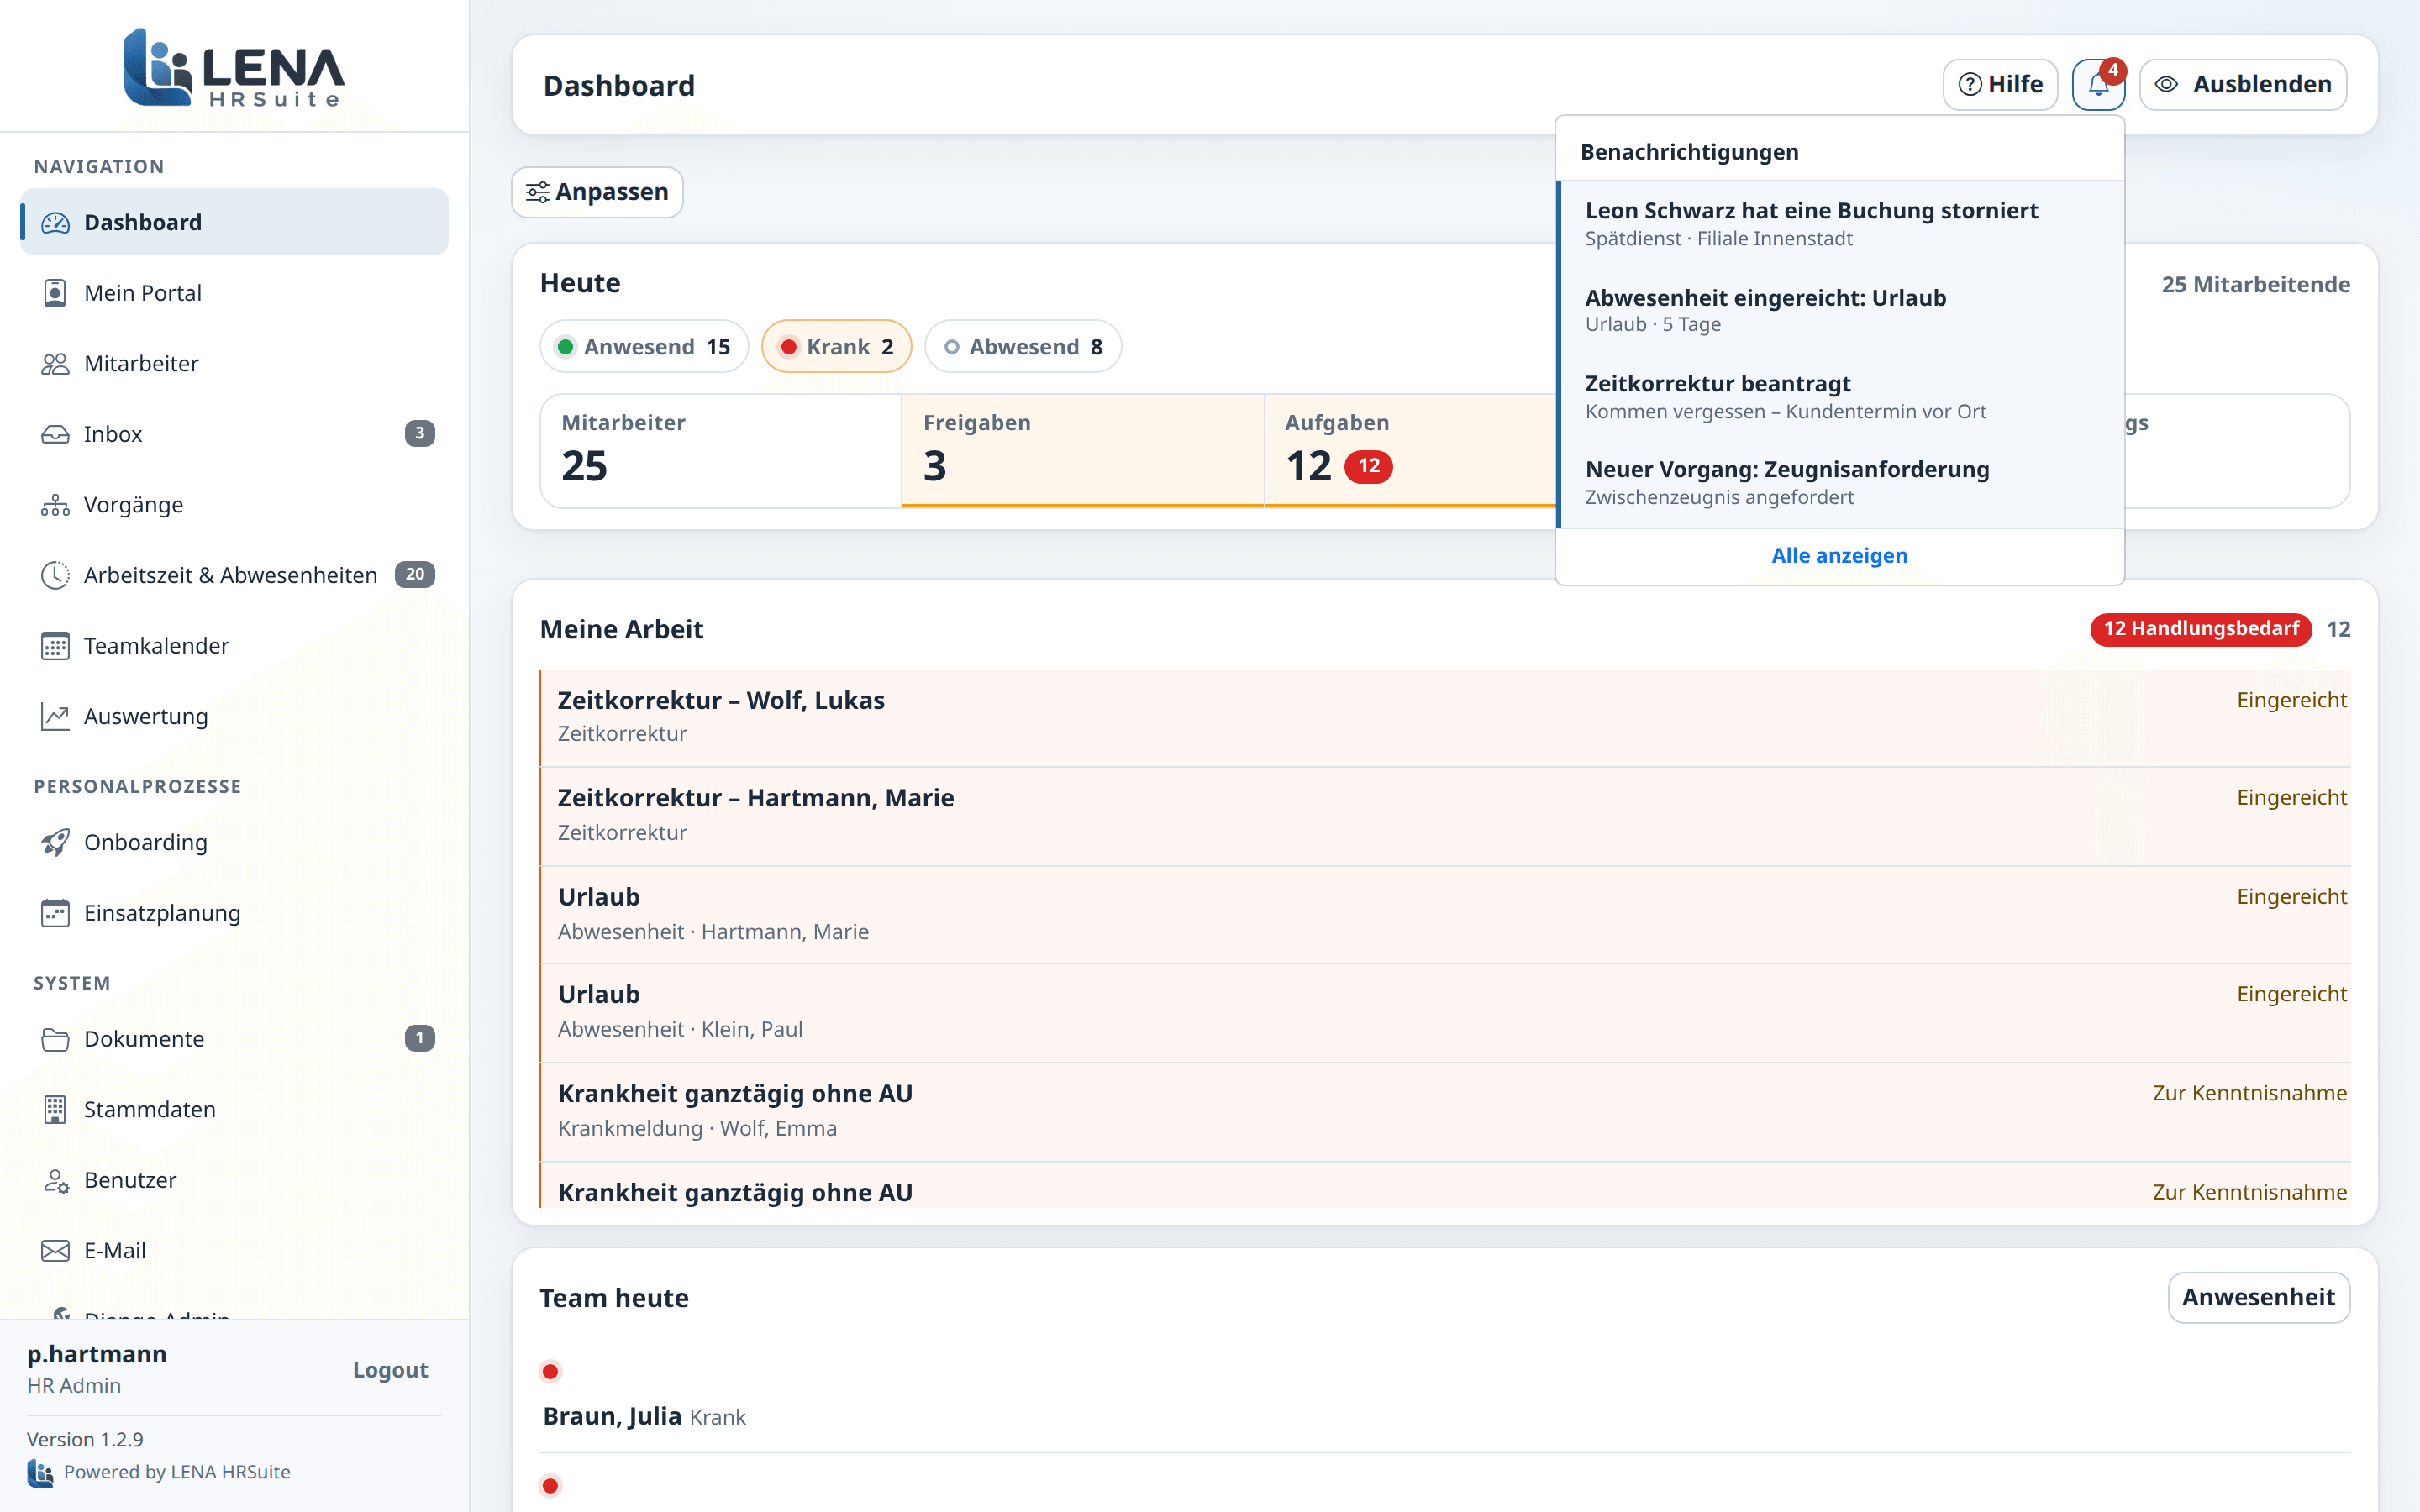
Task: Click the Auswertung chart icon
Action: 55,716
